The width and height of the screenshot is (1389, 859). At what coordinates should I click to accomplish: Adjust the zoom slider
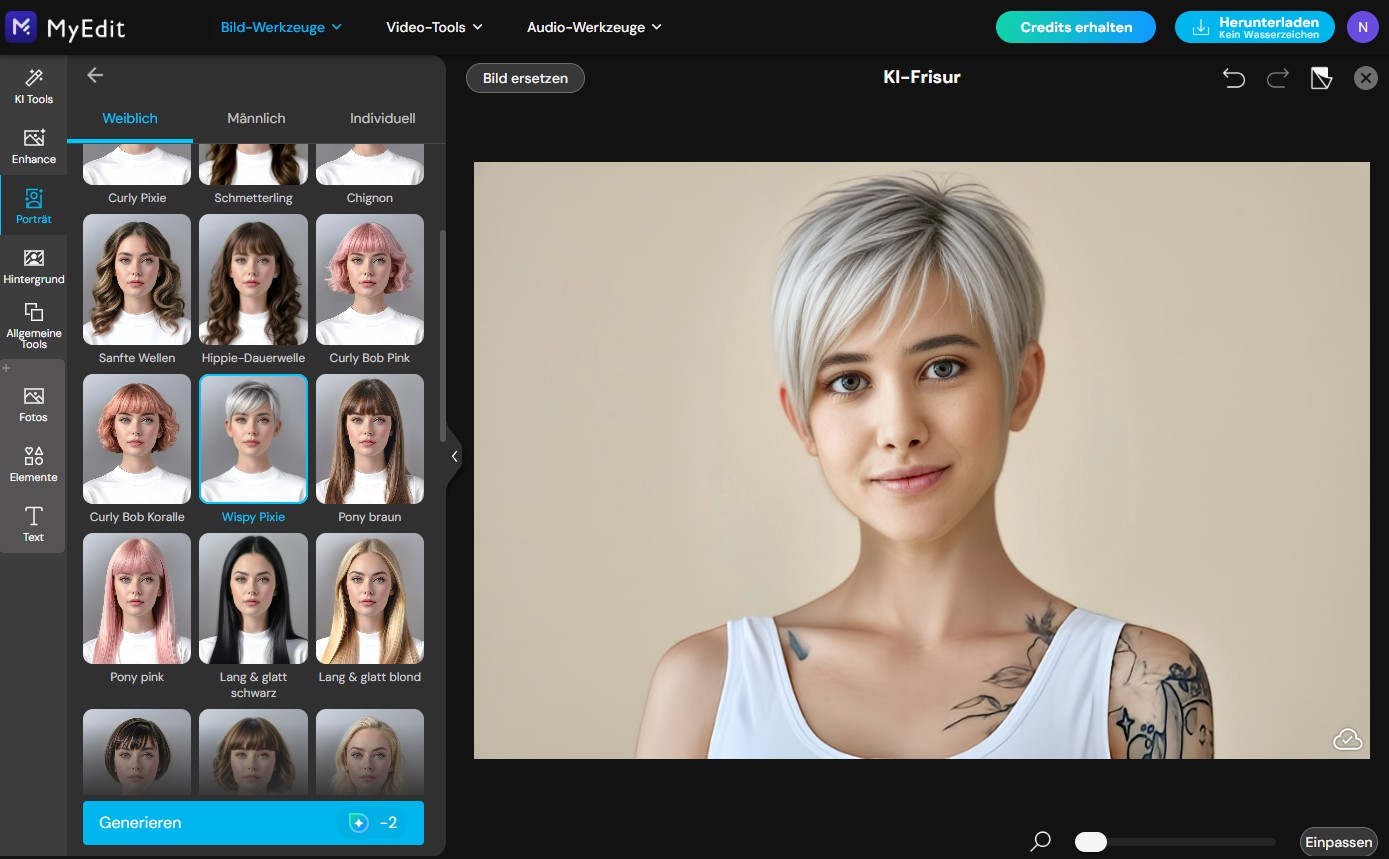1090,841
